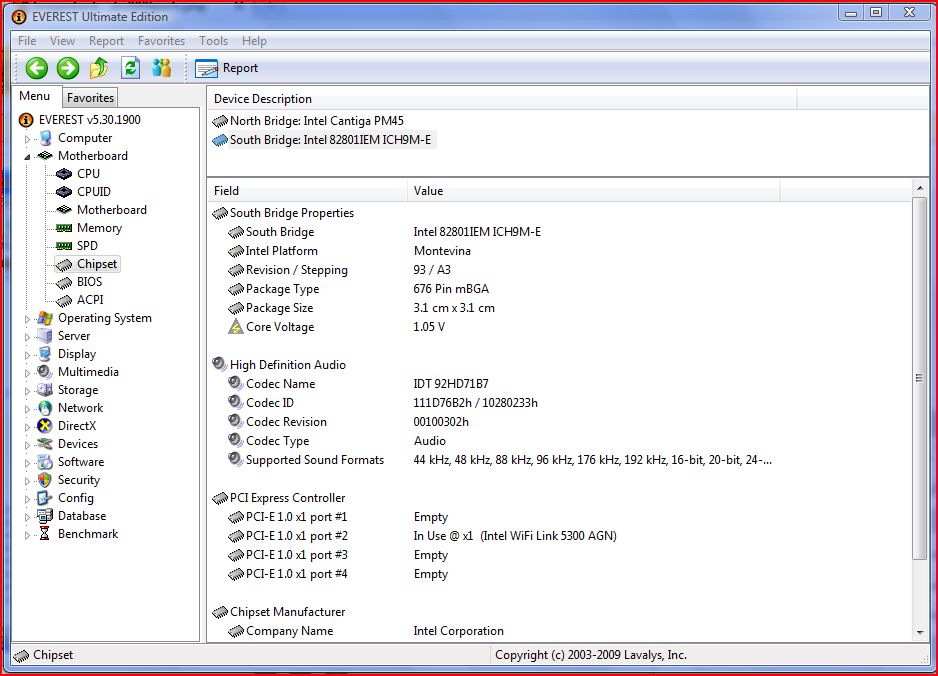Select the CPU chip icon in tree
Viewport: 938px width, 676px height.
coord(64,174)
